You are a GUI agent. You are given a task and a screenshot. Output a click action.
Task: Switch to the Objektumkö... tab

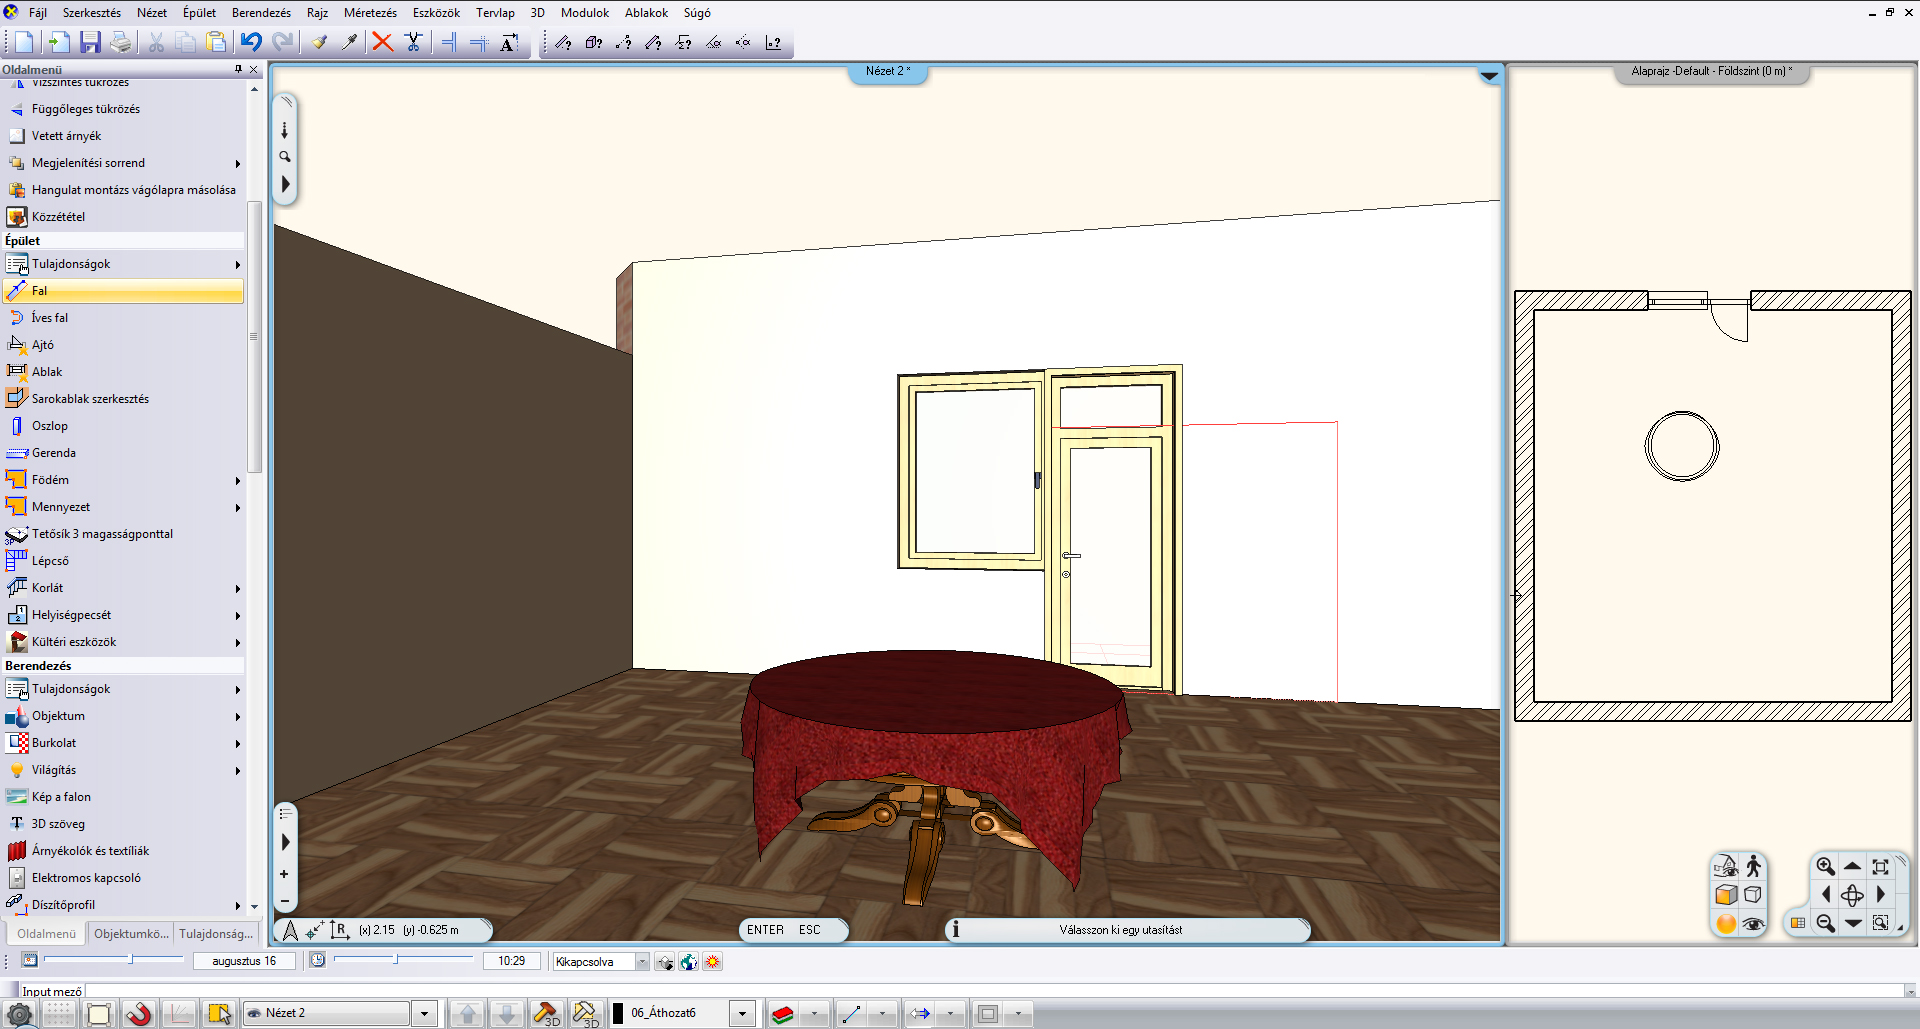[131, 934]
